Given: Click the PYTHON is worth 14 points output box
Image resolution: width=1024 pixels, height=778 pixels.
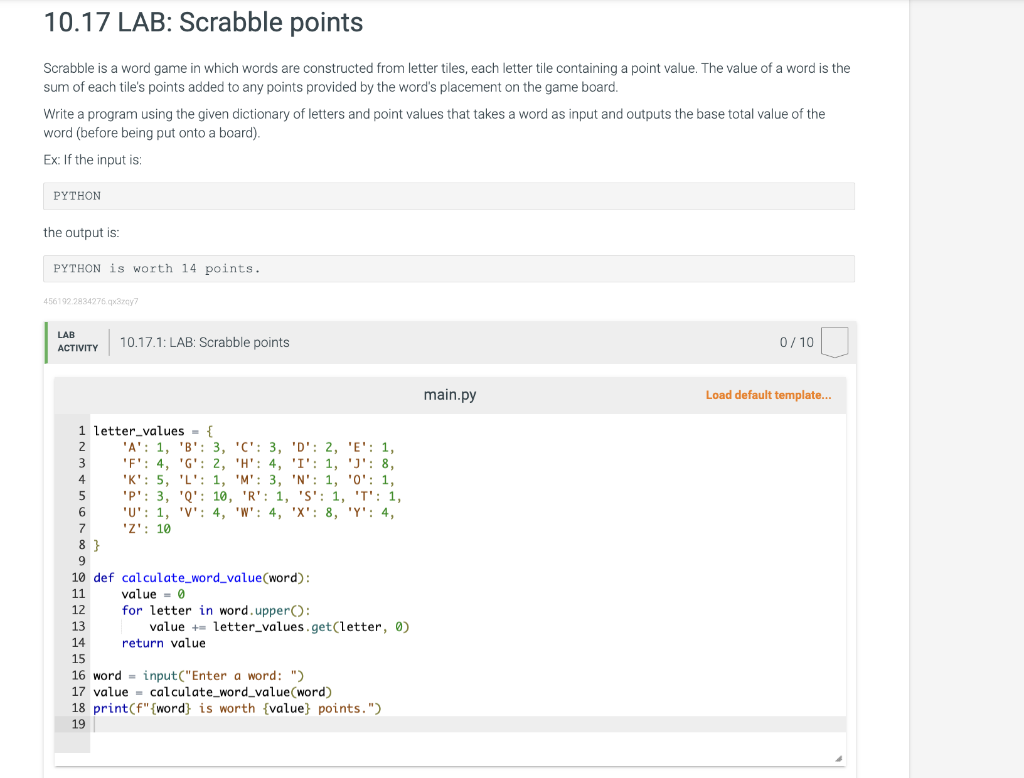Looking at the screenshot, I should point(448,268).
